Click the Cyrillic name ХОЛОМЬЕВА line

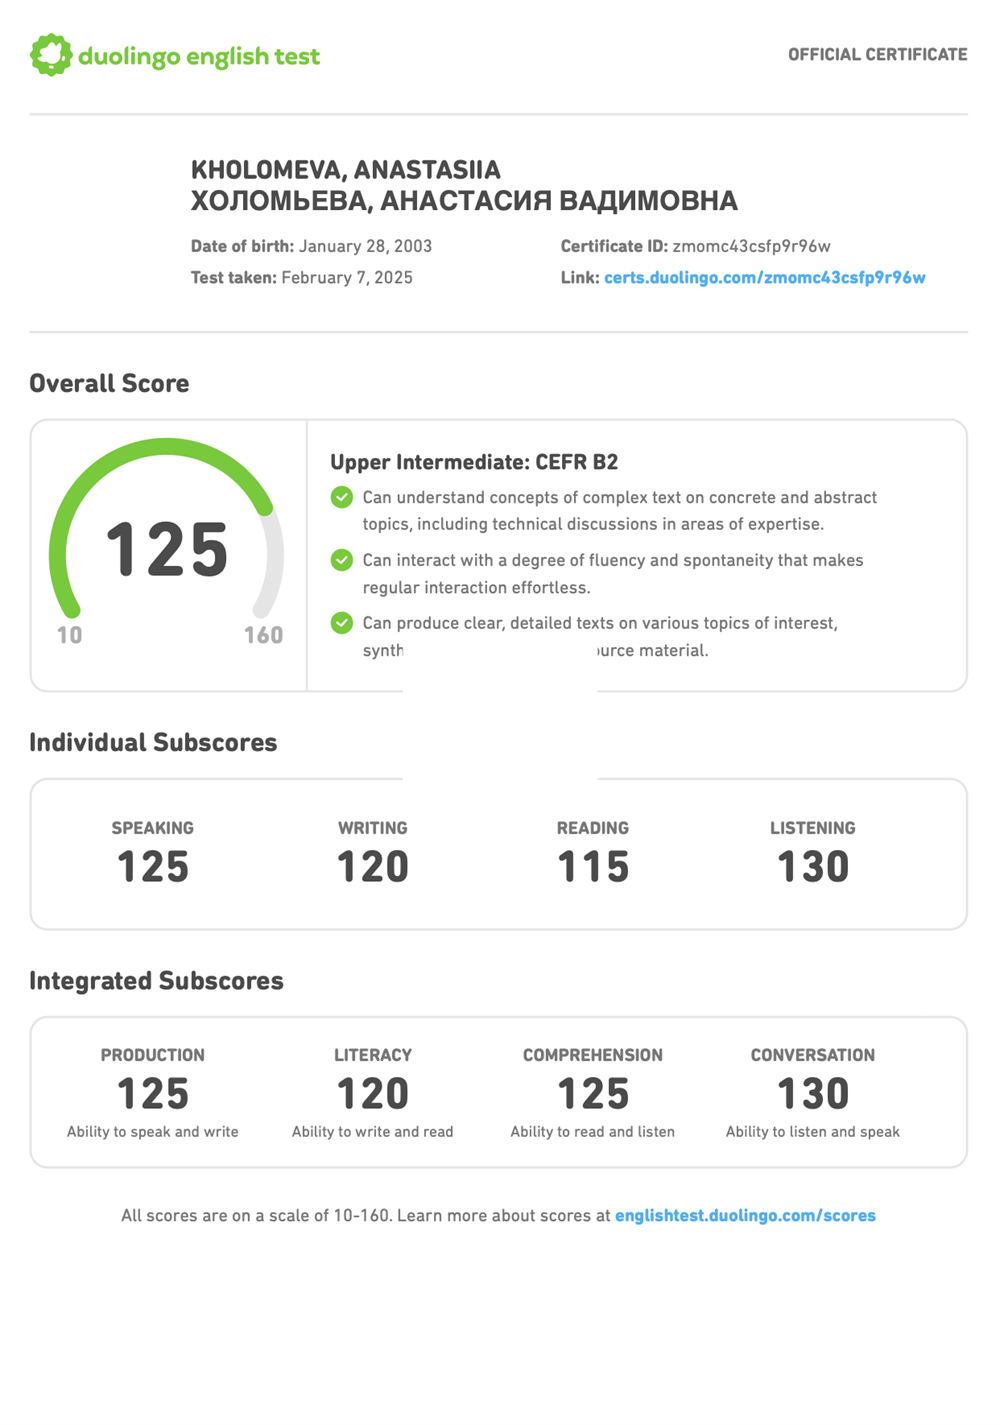(x=464, y=201)
